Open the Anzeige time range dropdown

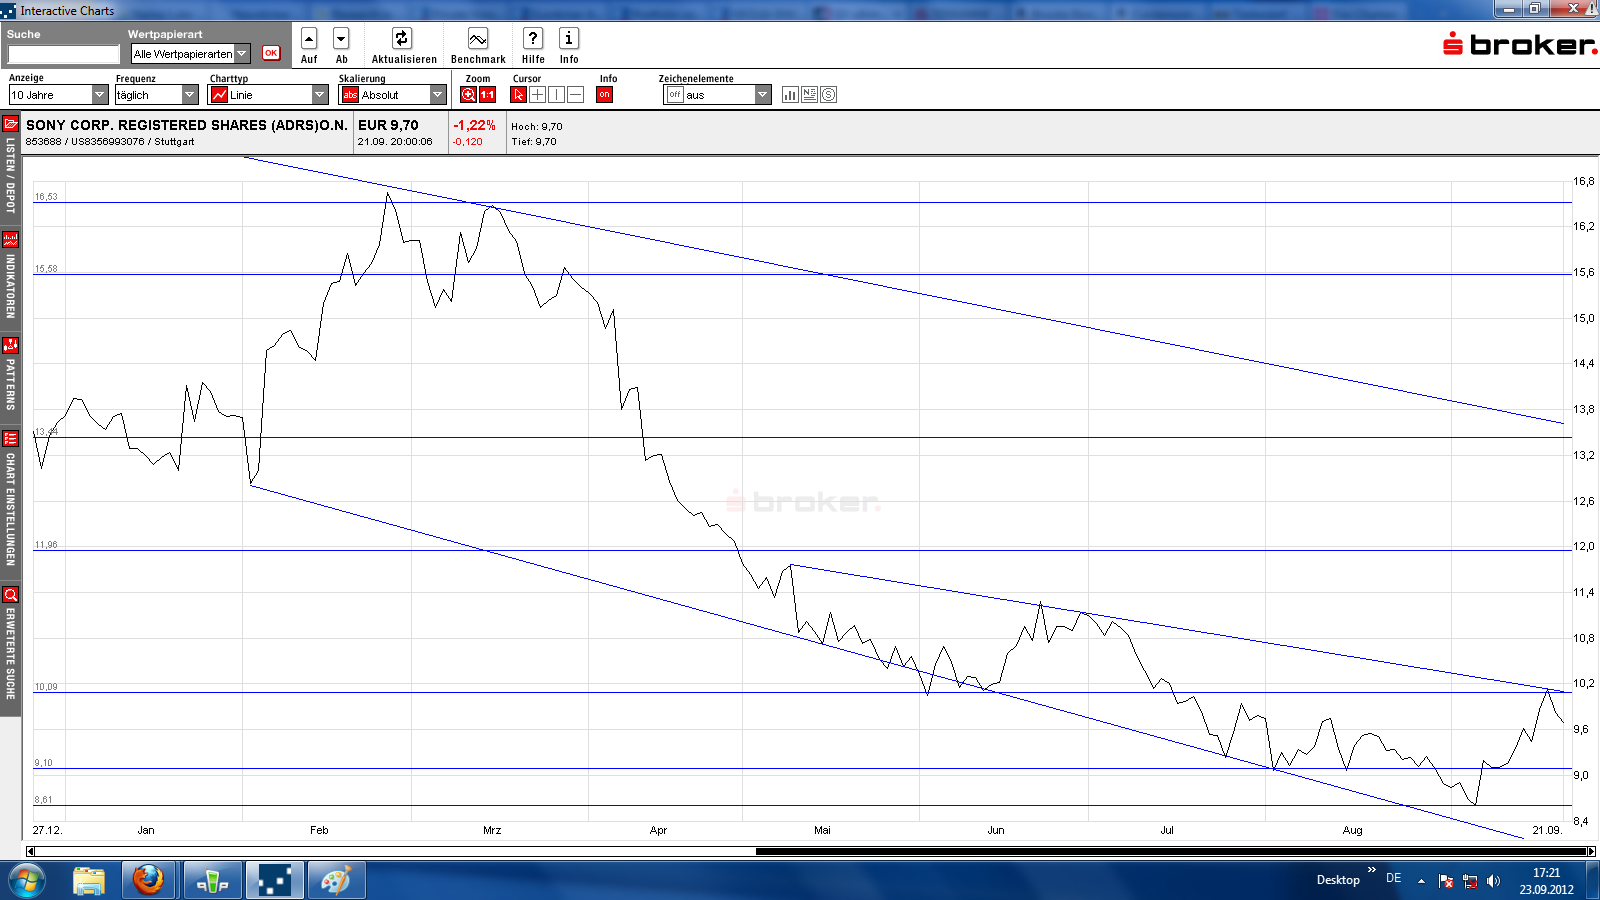tap(58, 95)
